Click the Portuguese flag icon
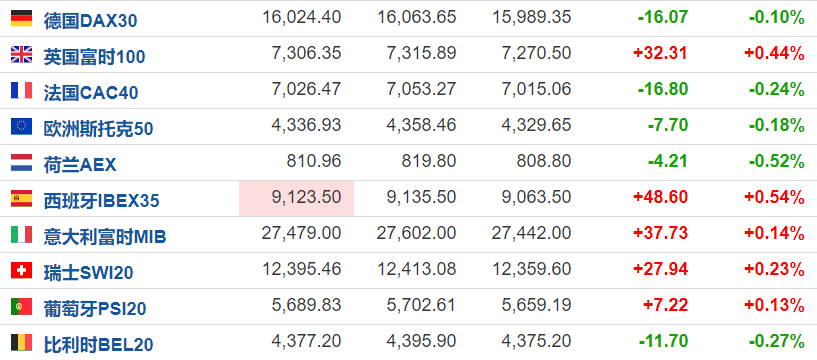This screenshot has height=360, width=817. tap(21, 306)
